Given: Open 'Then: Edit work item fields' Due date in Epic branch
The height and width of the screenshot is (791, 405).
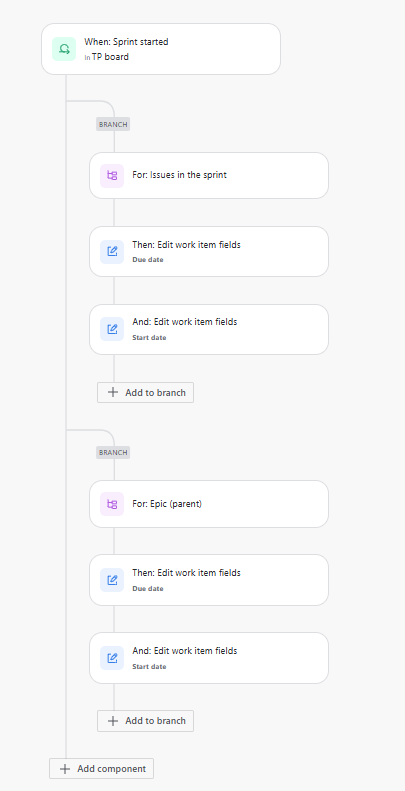Looking at the screenshot, I should pyautogui.click(x=209, y=580).
